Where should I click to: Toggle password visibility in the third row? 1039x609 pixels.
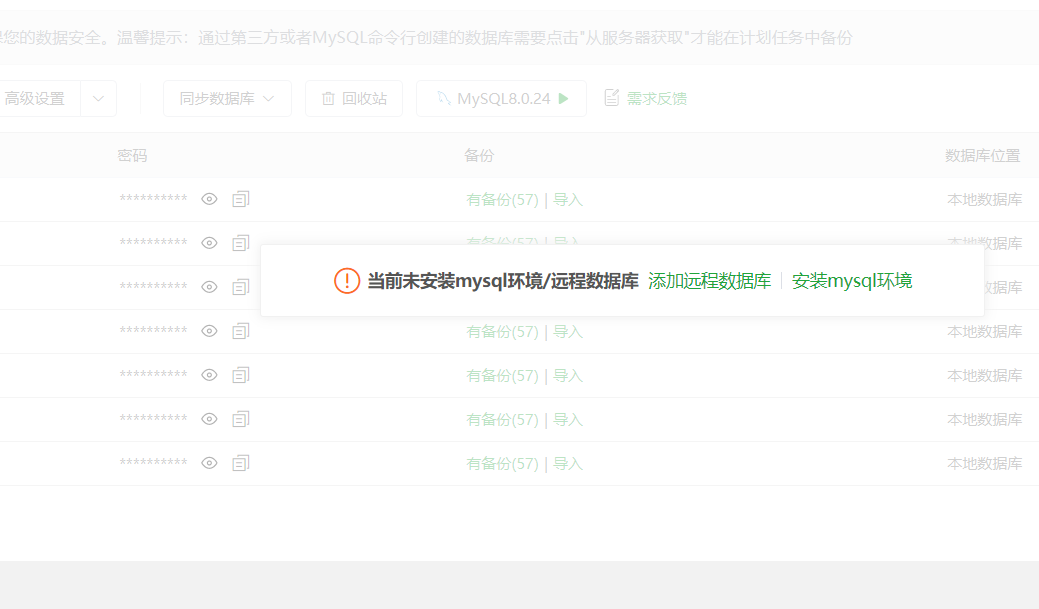[209, 287]
